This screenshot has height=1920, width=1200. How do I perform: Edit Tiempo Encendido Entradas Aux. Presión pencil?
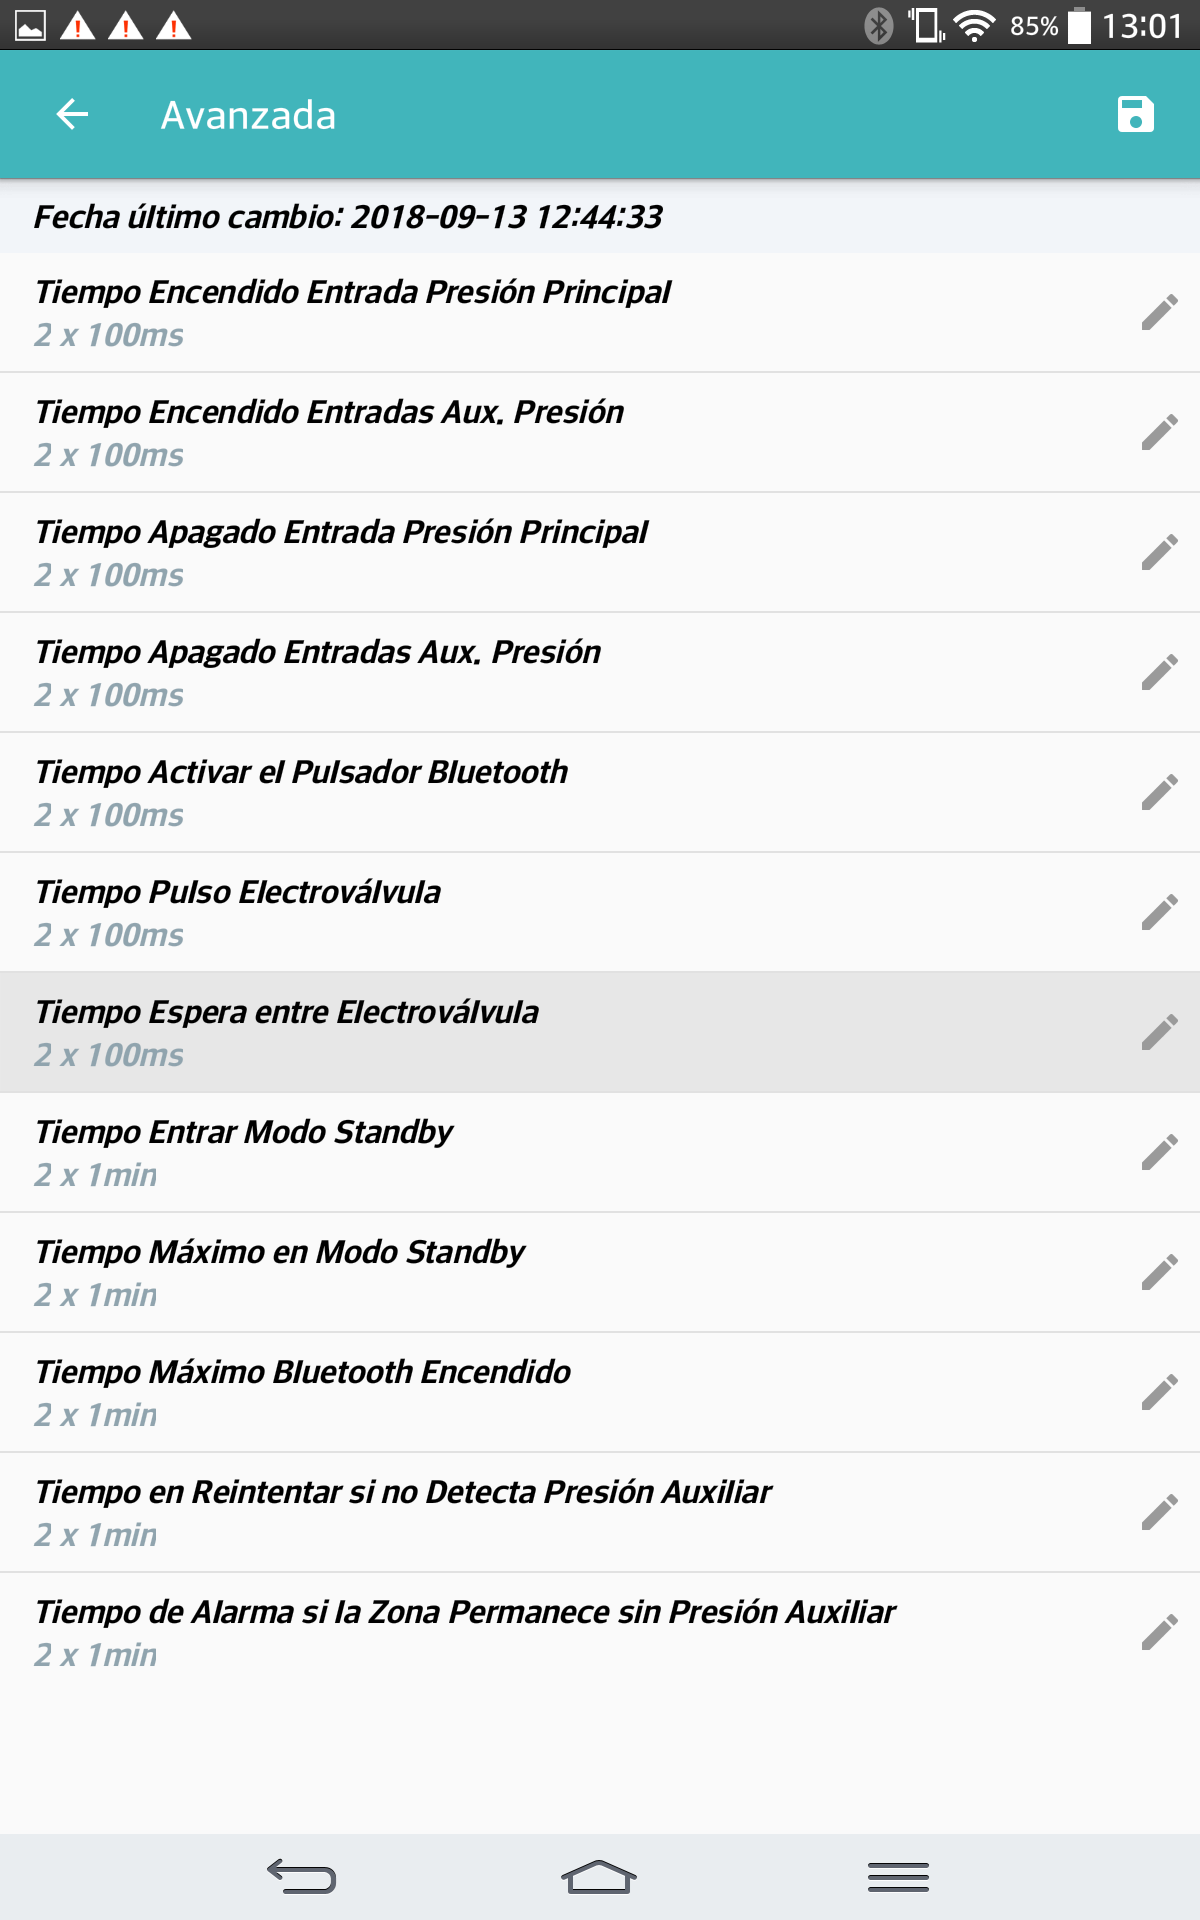coord(1159,433)
